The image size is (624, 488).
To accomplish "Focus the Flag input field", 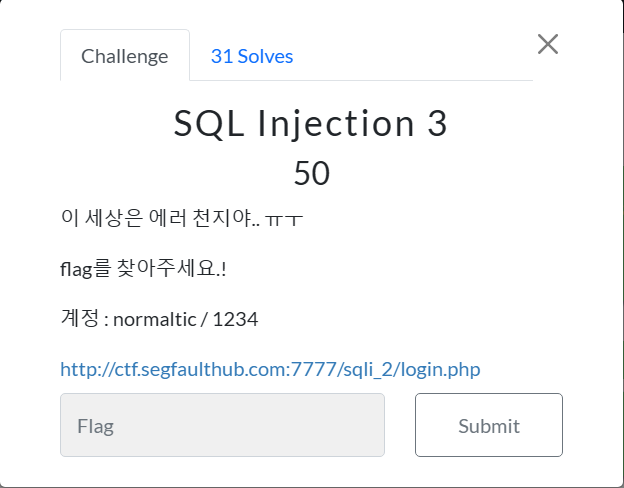I will (x=222, y=425).
